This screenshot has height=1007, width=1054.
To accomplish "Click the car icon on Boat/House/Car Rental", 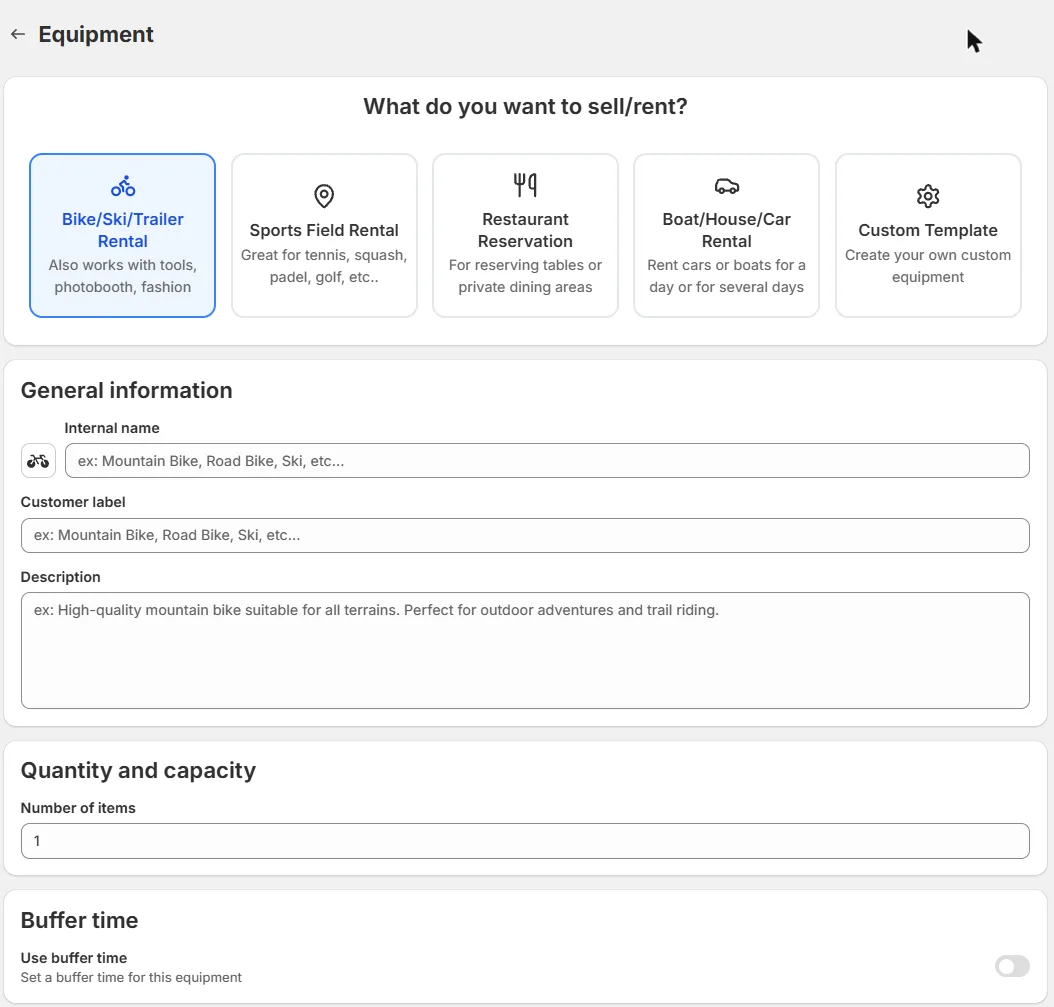I will (727, 186).
